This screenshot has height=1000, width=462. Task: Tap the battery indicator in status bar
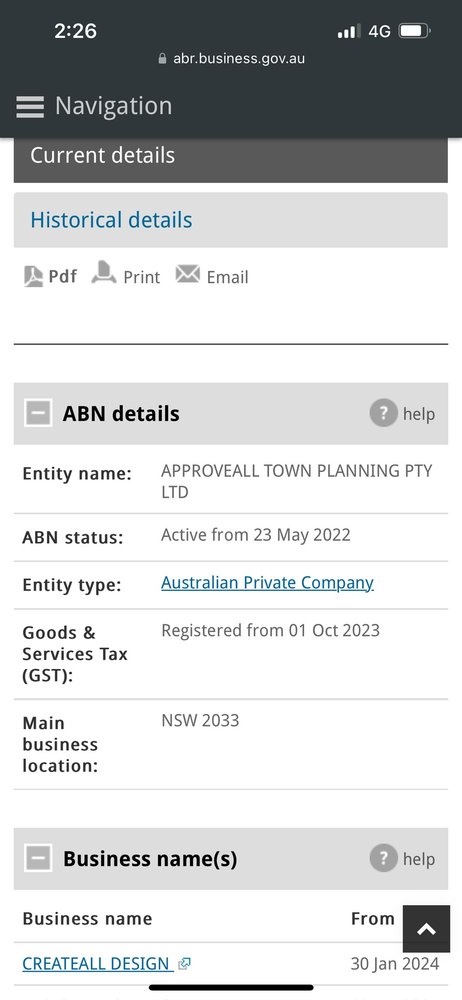pos(415,31)
